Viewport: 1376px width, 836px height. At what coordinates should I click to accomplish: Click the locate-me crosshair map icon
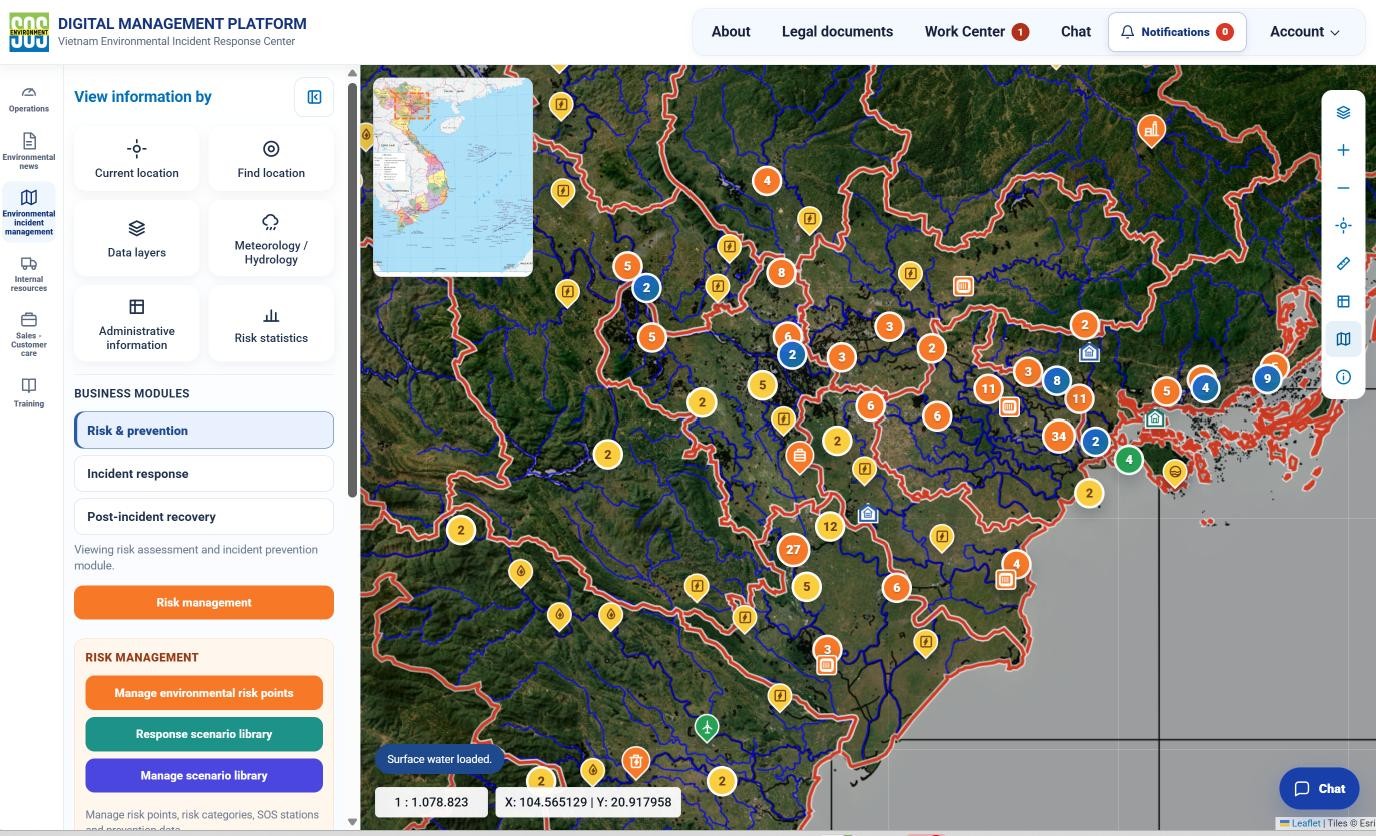(x=1343, y=226)
